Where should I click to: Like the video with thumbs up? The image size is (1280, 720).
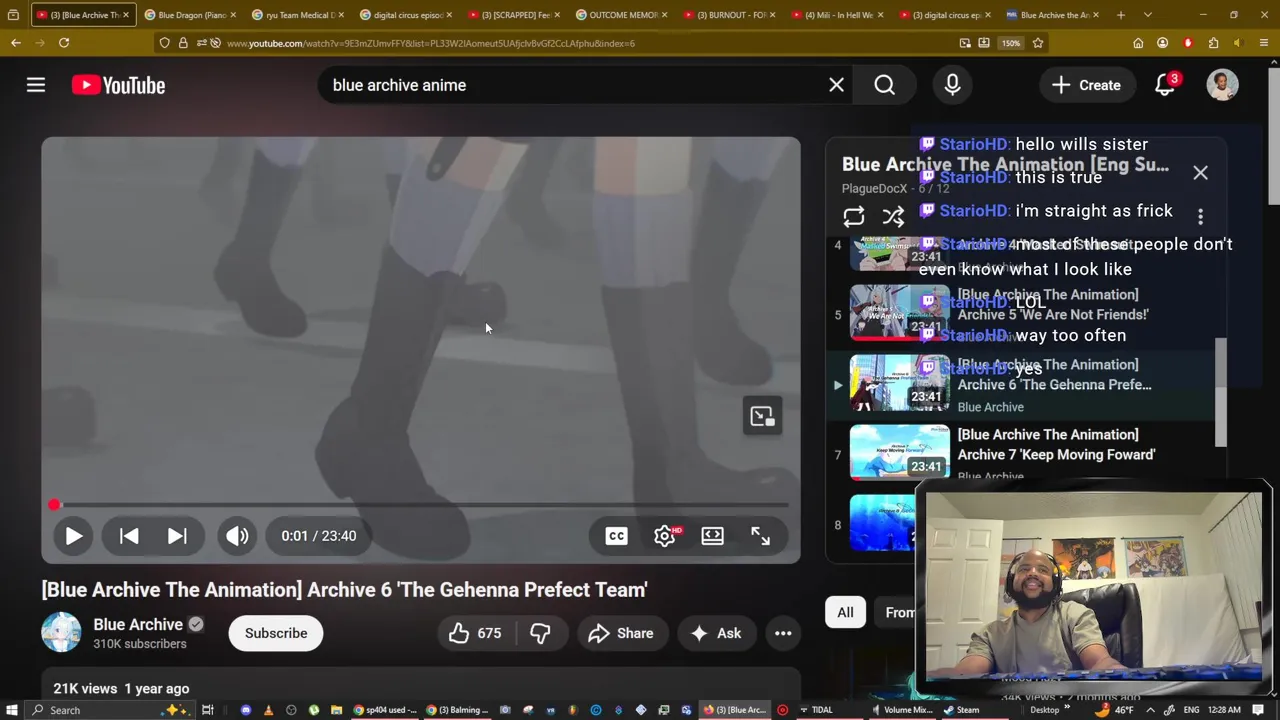475,633
